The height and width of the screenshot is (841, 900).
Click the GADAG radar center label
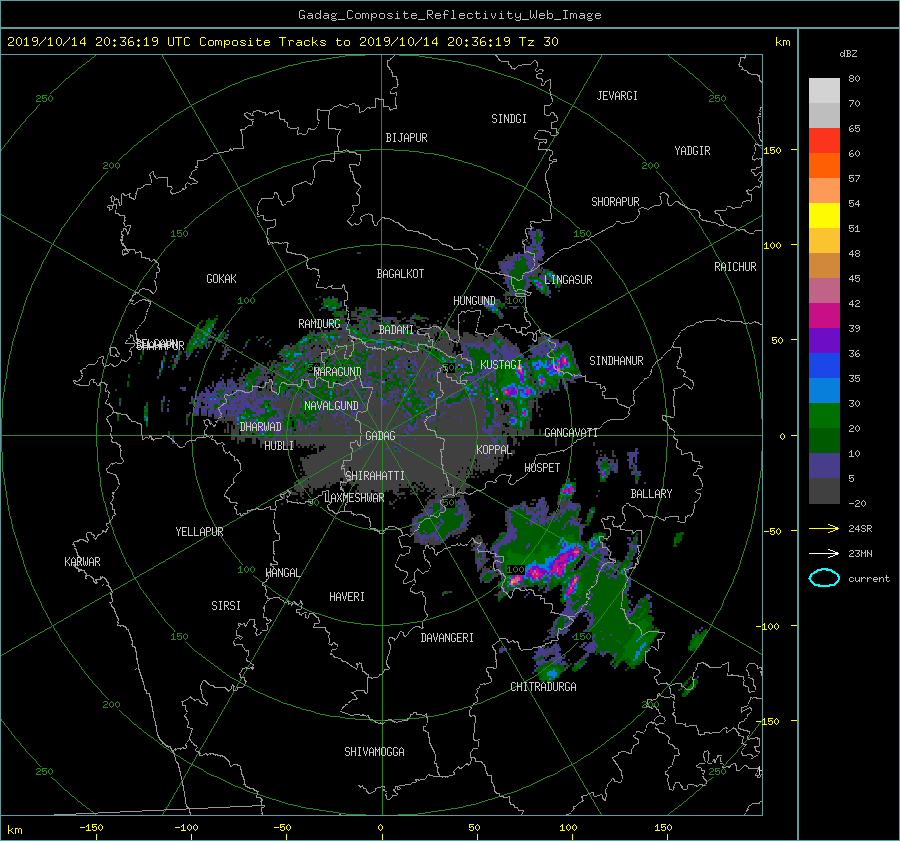(x=381, y=436)
